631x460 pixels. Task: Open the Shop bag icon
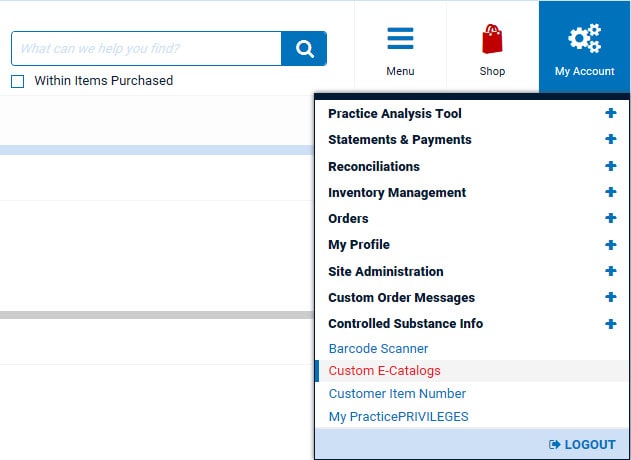[492, 39]
